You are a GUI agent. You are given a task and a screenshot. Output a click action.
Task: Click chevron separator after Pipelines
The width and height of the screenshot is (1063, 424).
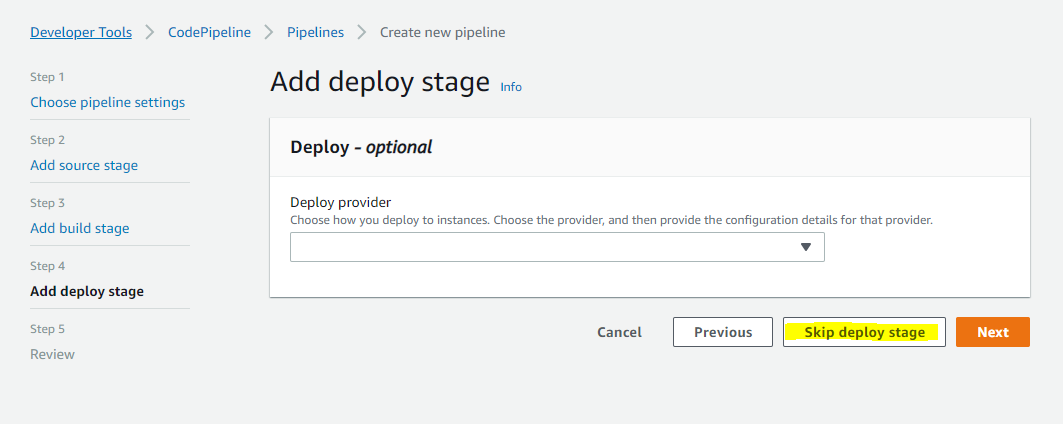click(362, 32)
